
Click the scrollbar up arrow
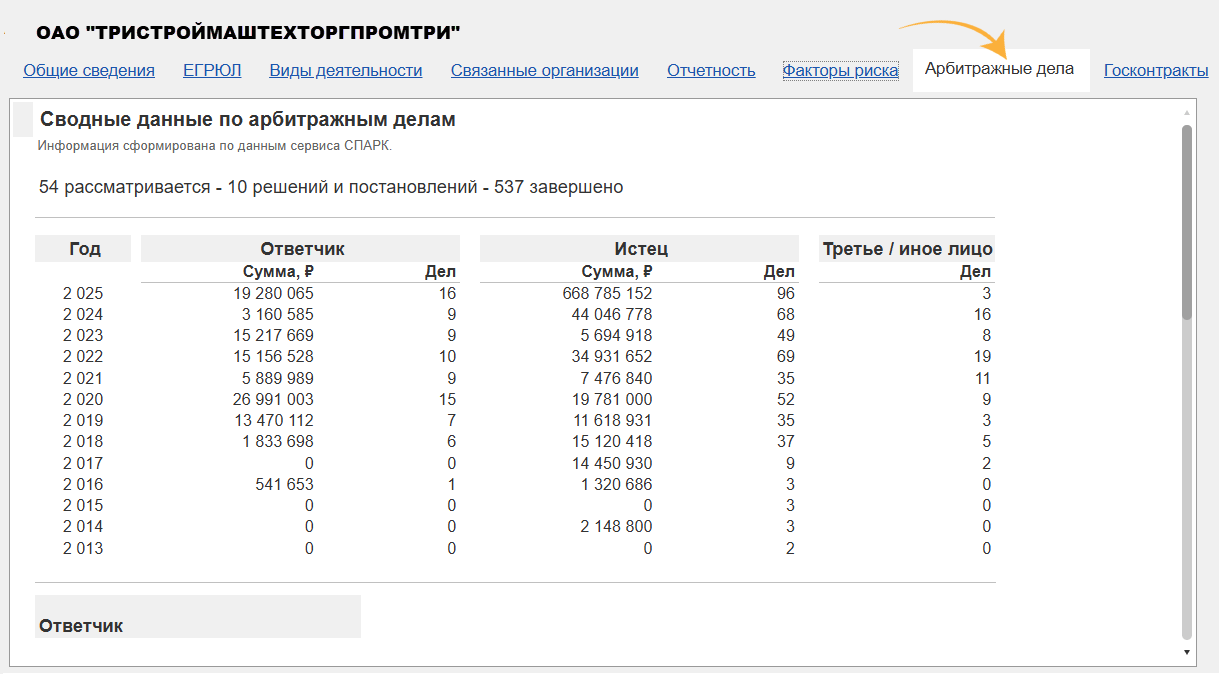coord(1187,113)
